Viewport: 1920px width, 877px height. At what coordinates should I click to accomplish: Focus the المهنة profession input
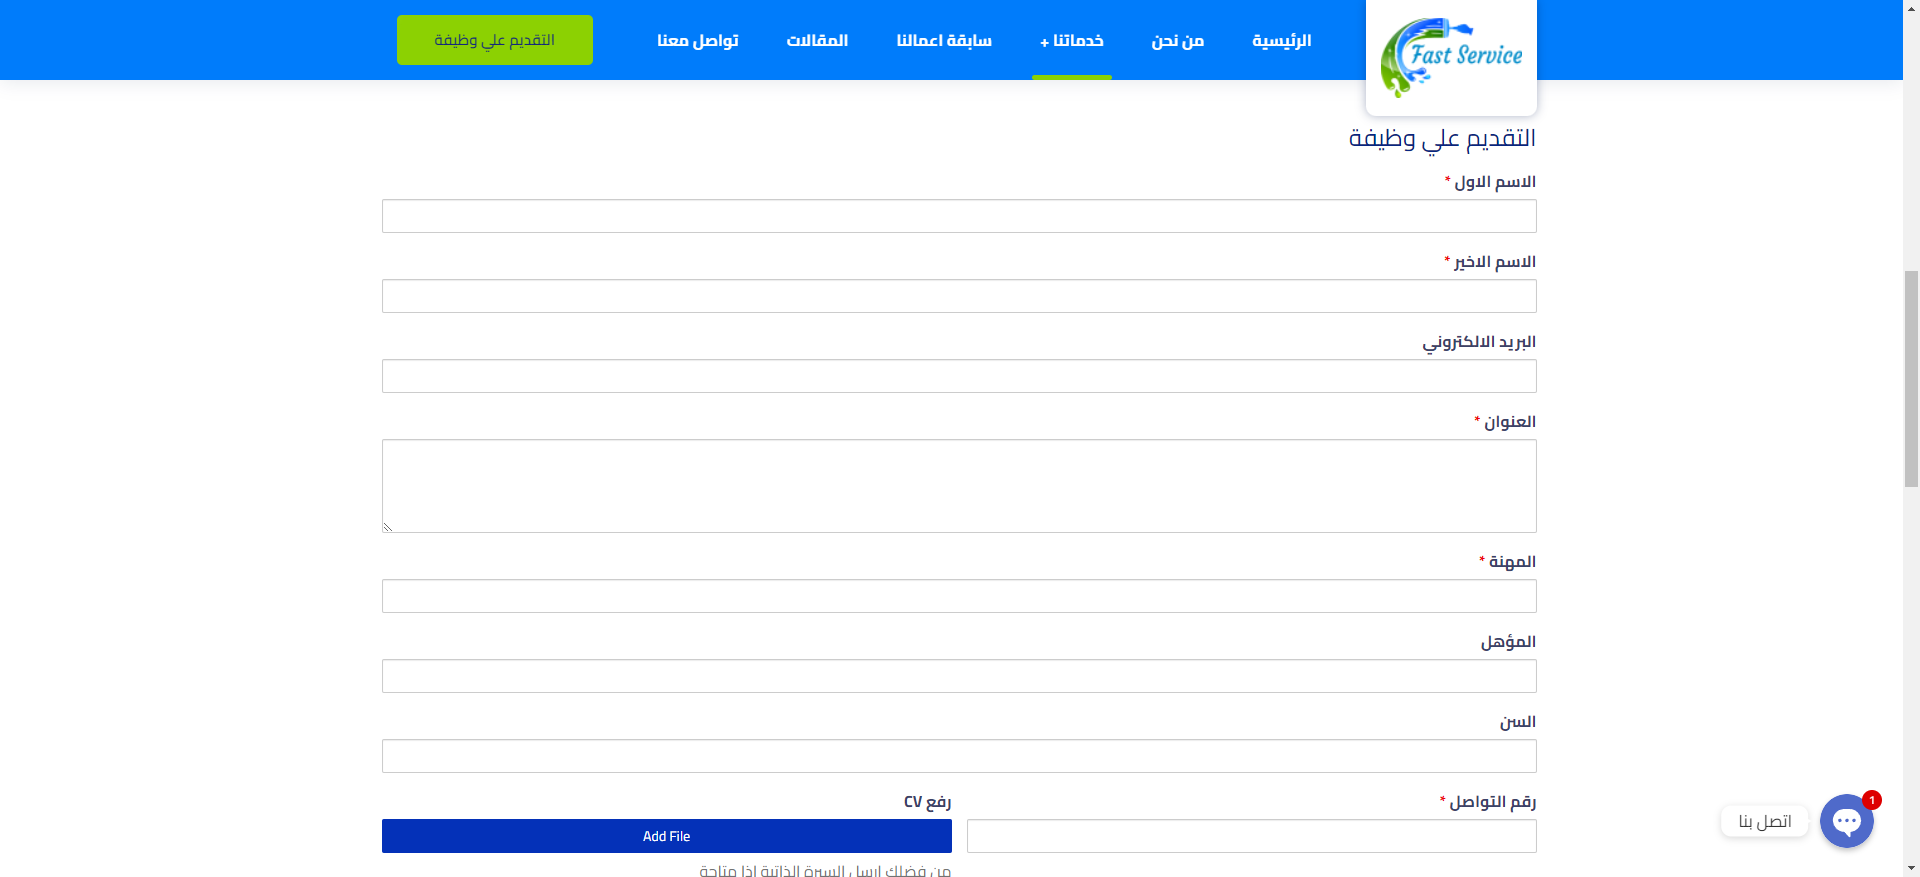(959, 596)
